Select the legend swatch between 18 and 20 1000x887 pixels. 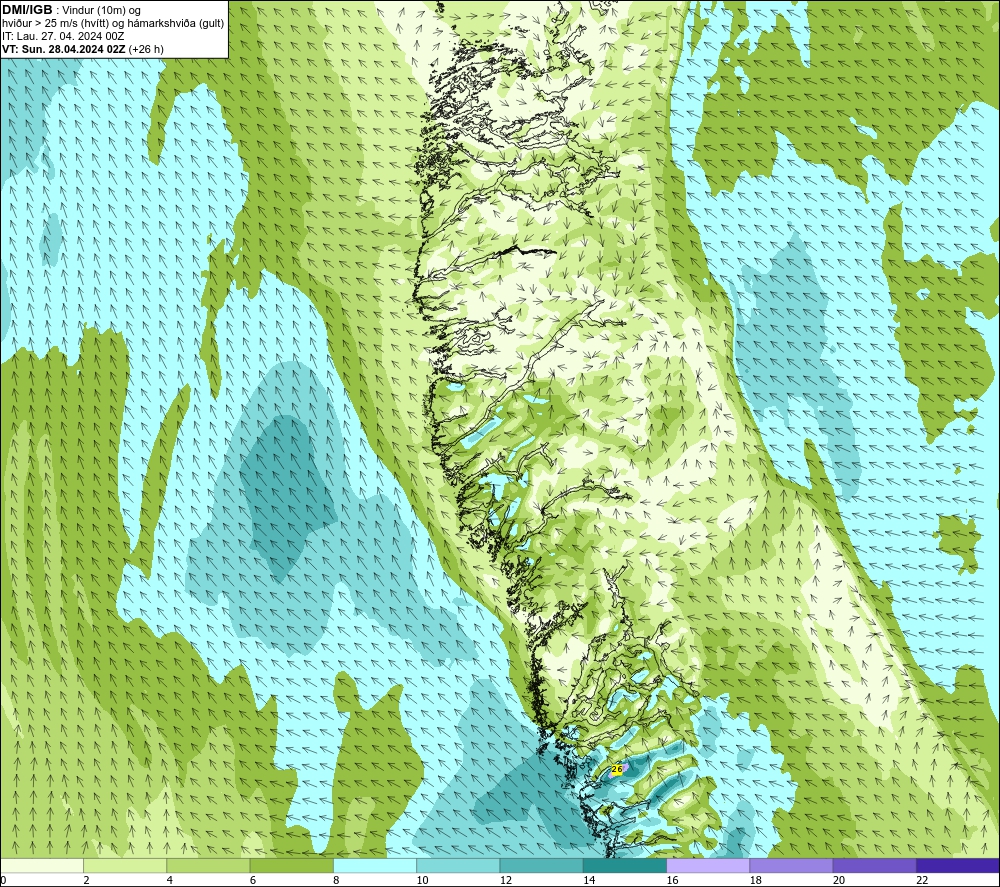point(791,865)
